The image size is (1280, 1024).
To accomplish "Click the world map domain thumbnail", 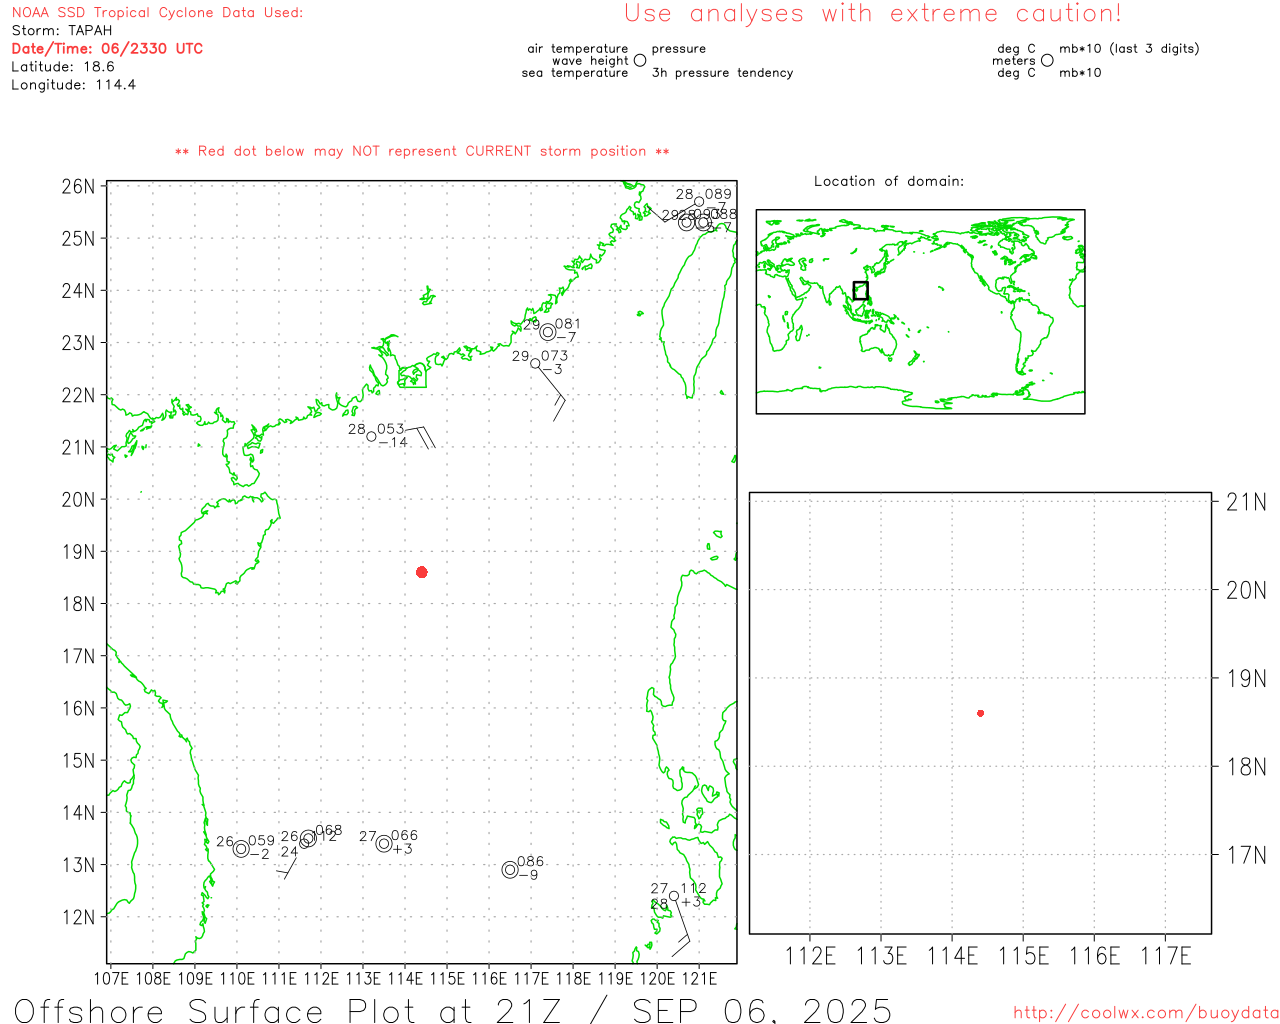I will click(920, 312).
